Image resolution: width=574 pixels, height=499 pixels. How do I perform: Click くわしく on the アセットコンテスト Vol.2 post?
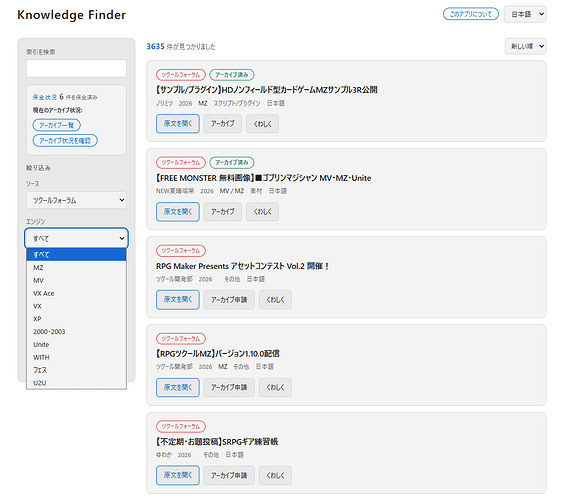[x=275, y=299]
